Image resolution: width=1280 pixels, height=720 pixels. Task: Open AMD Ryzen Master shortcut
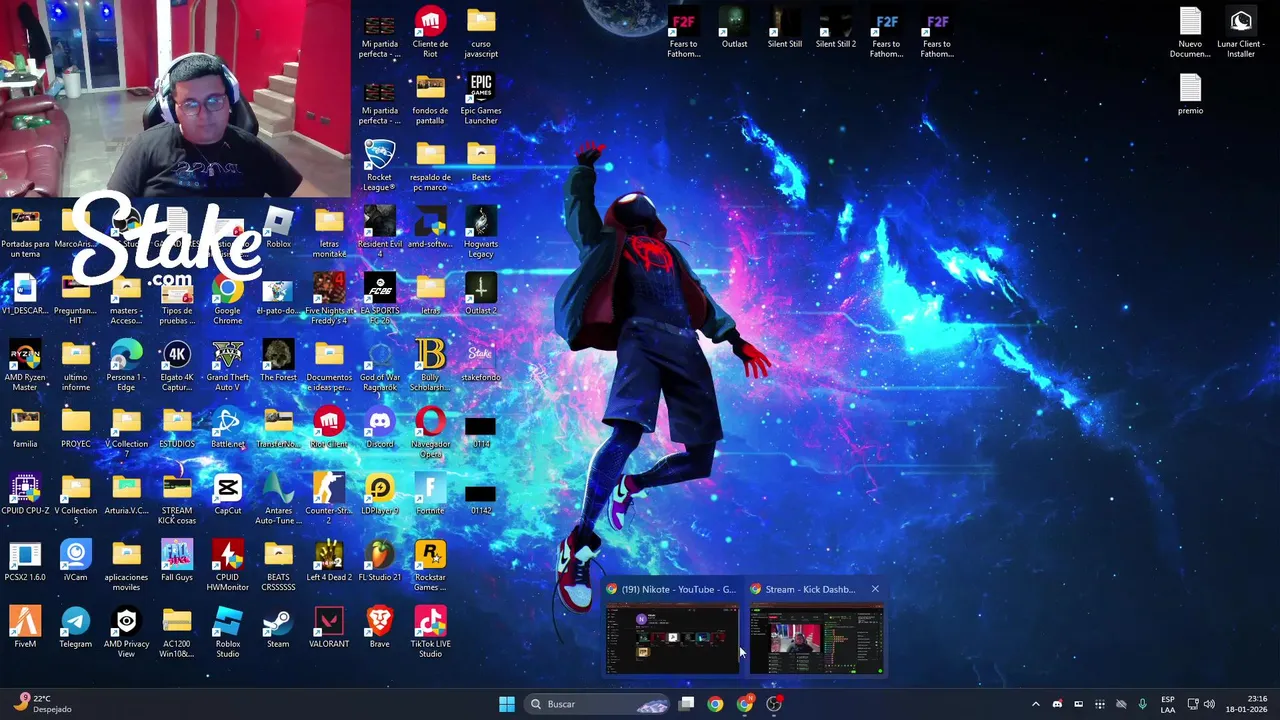coord(25,366)
